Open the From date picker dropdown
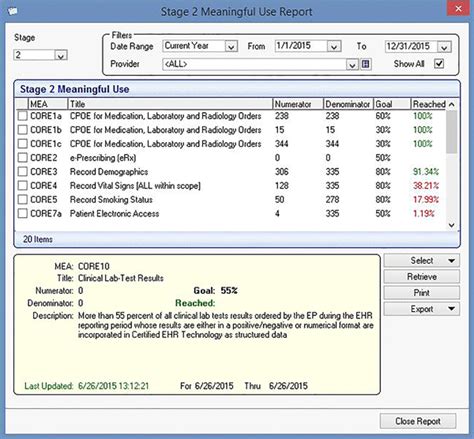Screen dimensions: 474x439 click(334, 47)
